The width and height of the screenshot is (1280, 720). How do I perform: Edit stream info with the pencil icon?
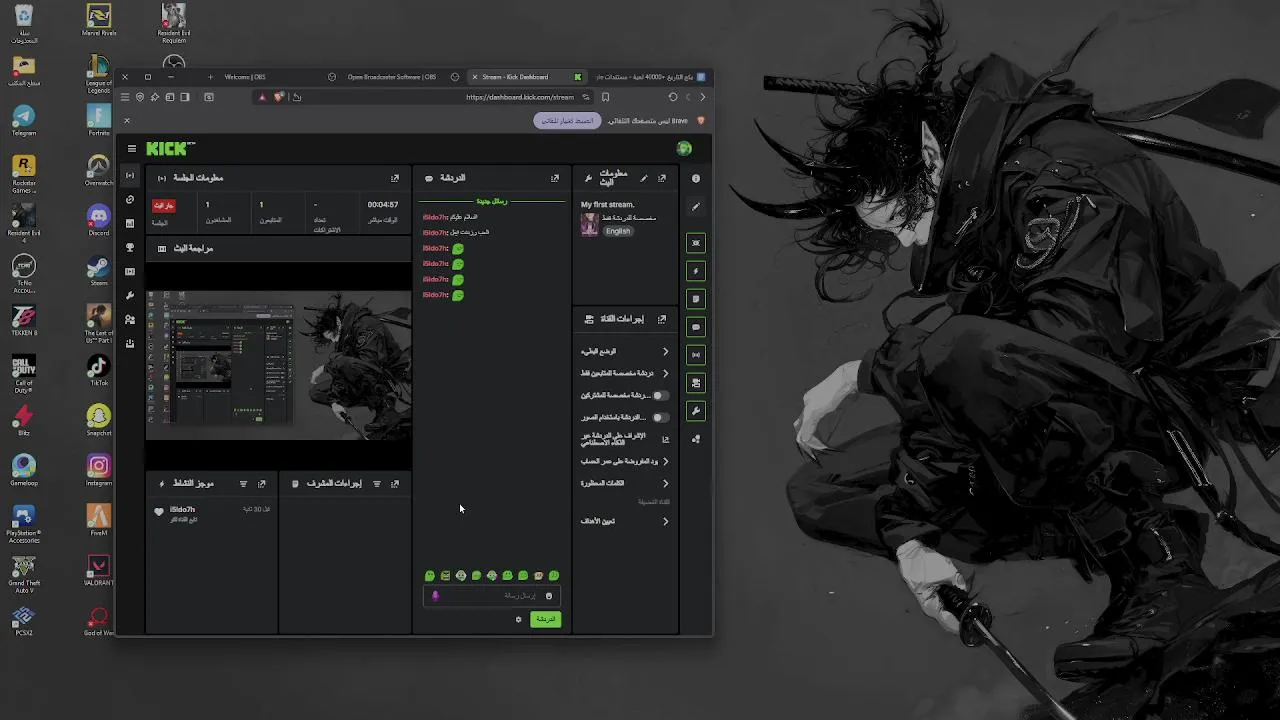pyautogui.click(x=644, y=178)
